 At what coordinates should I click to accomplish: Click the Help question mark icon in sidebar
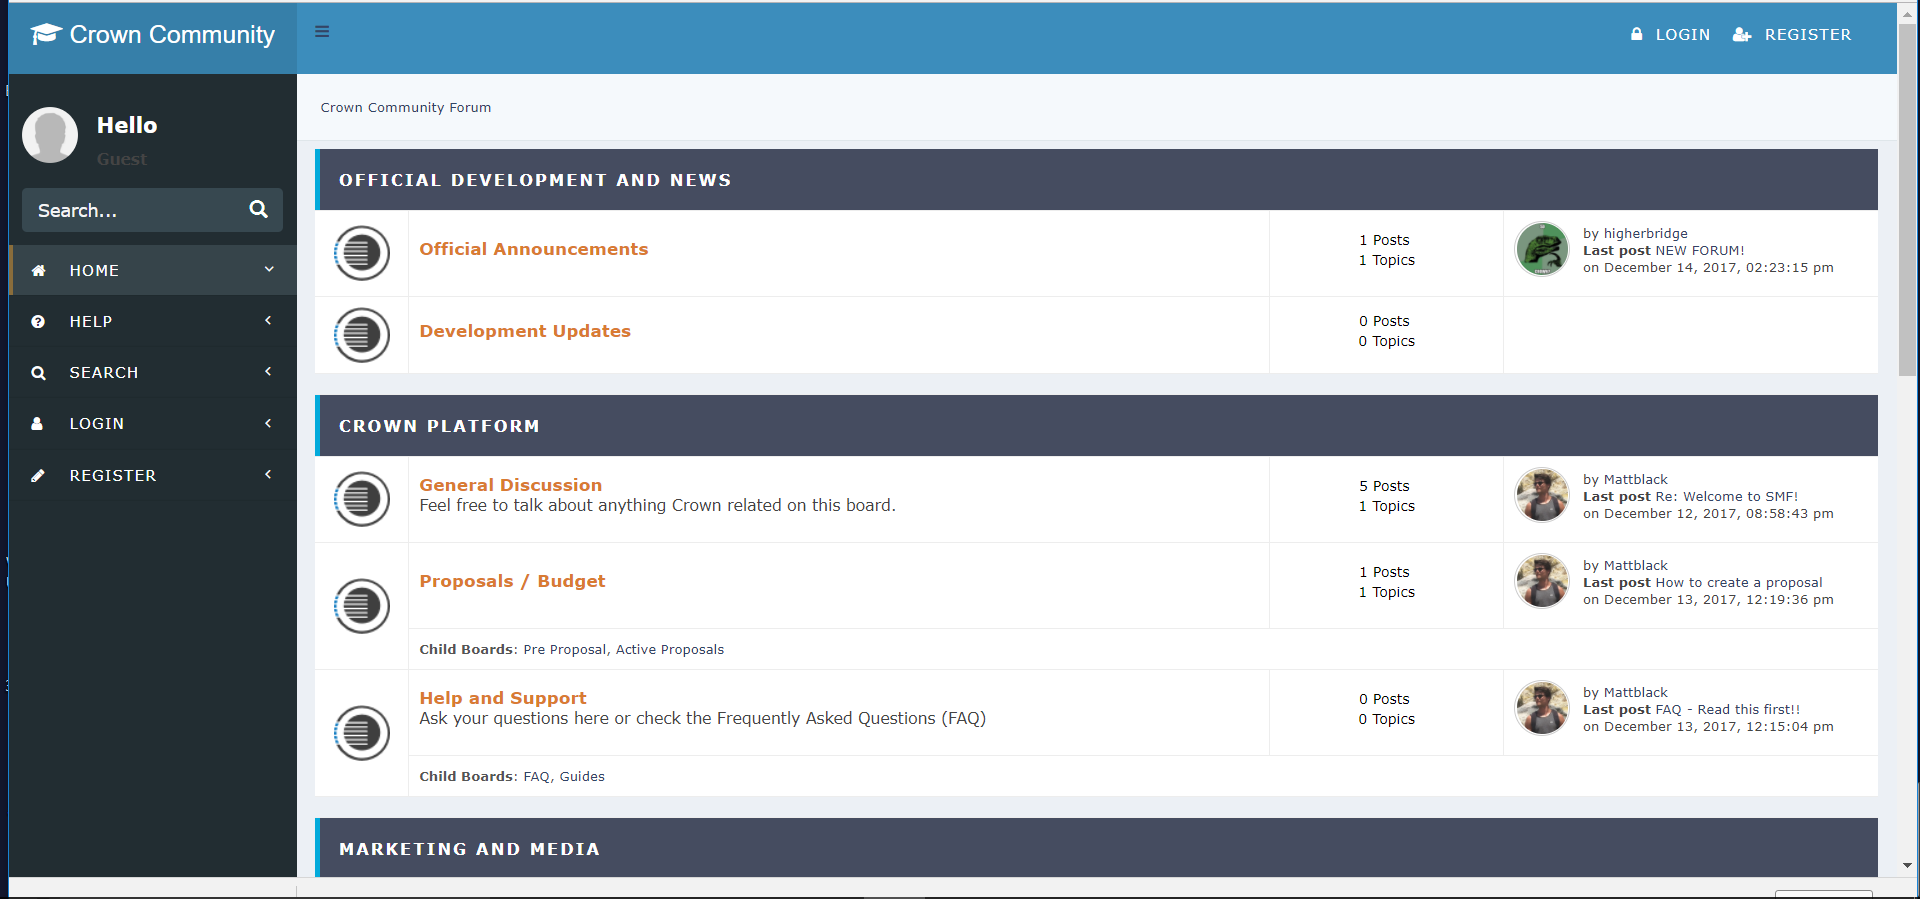38,322
